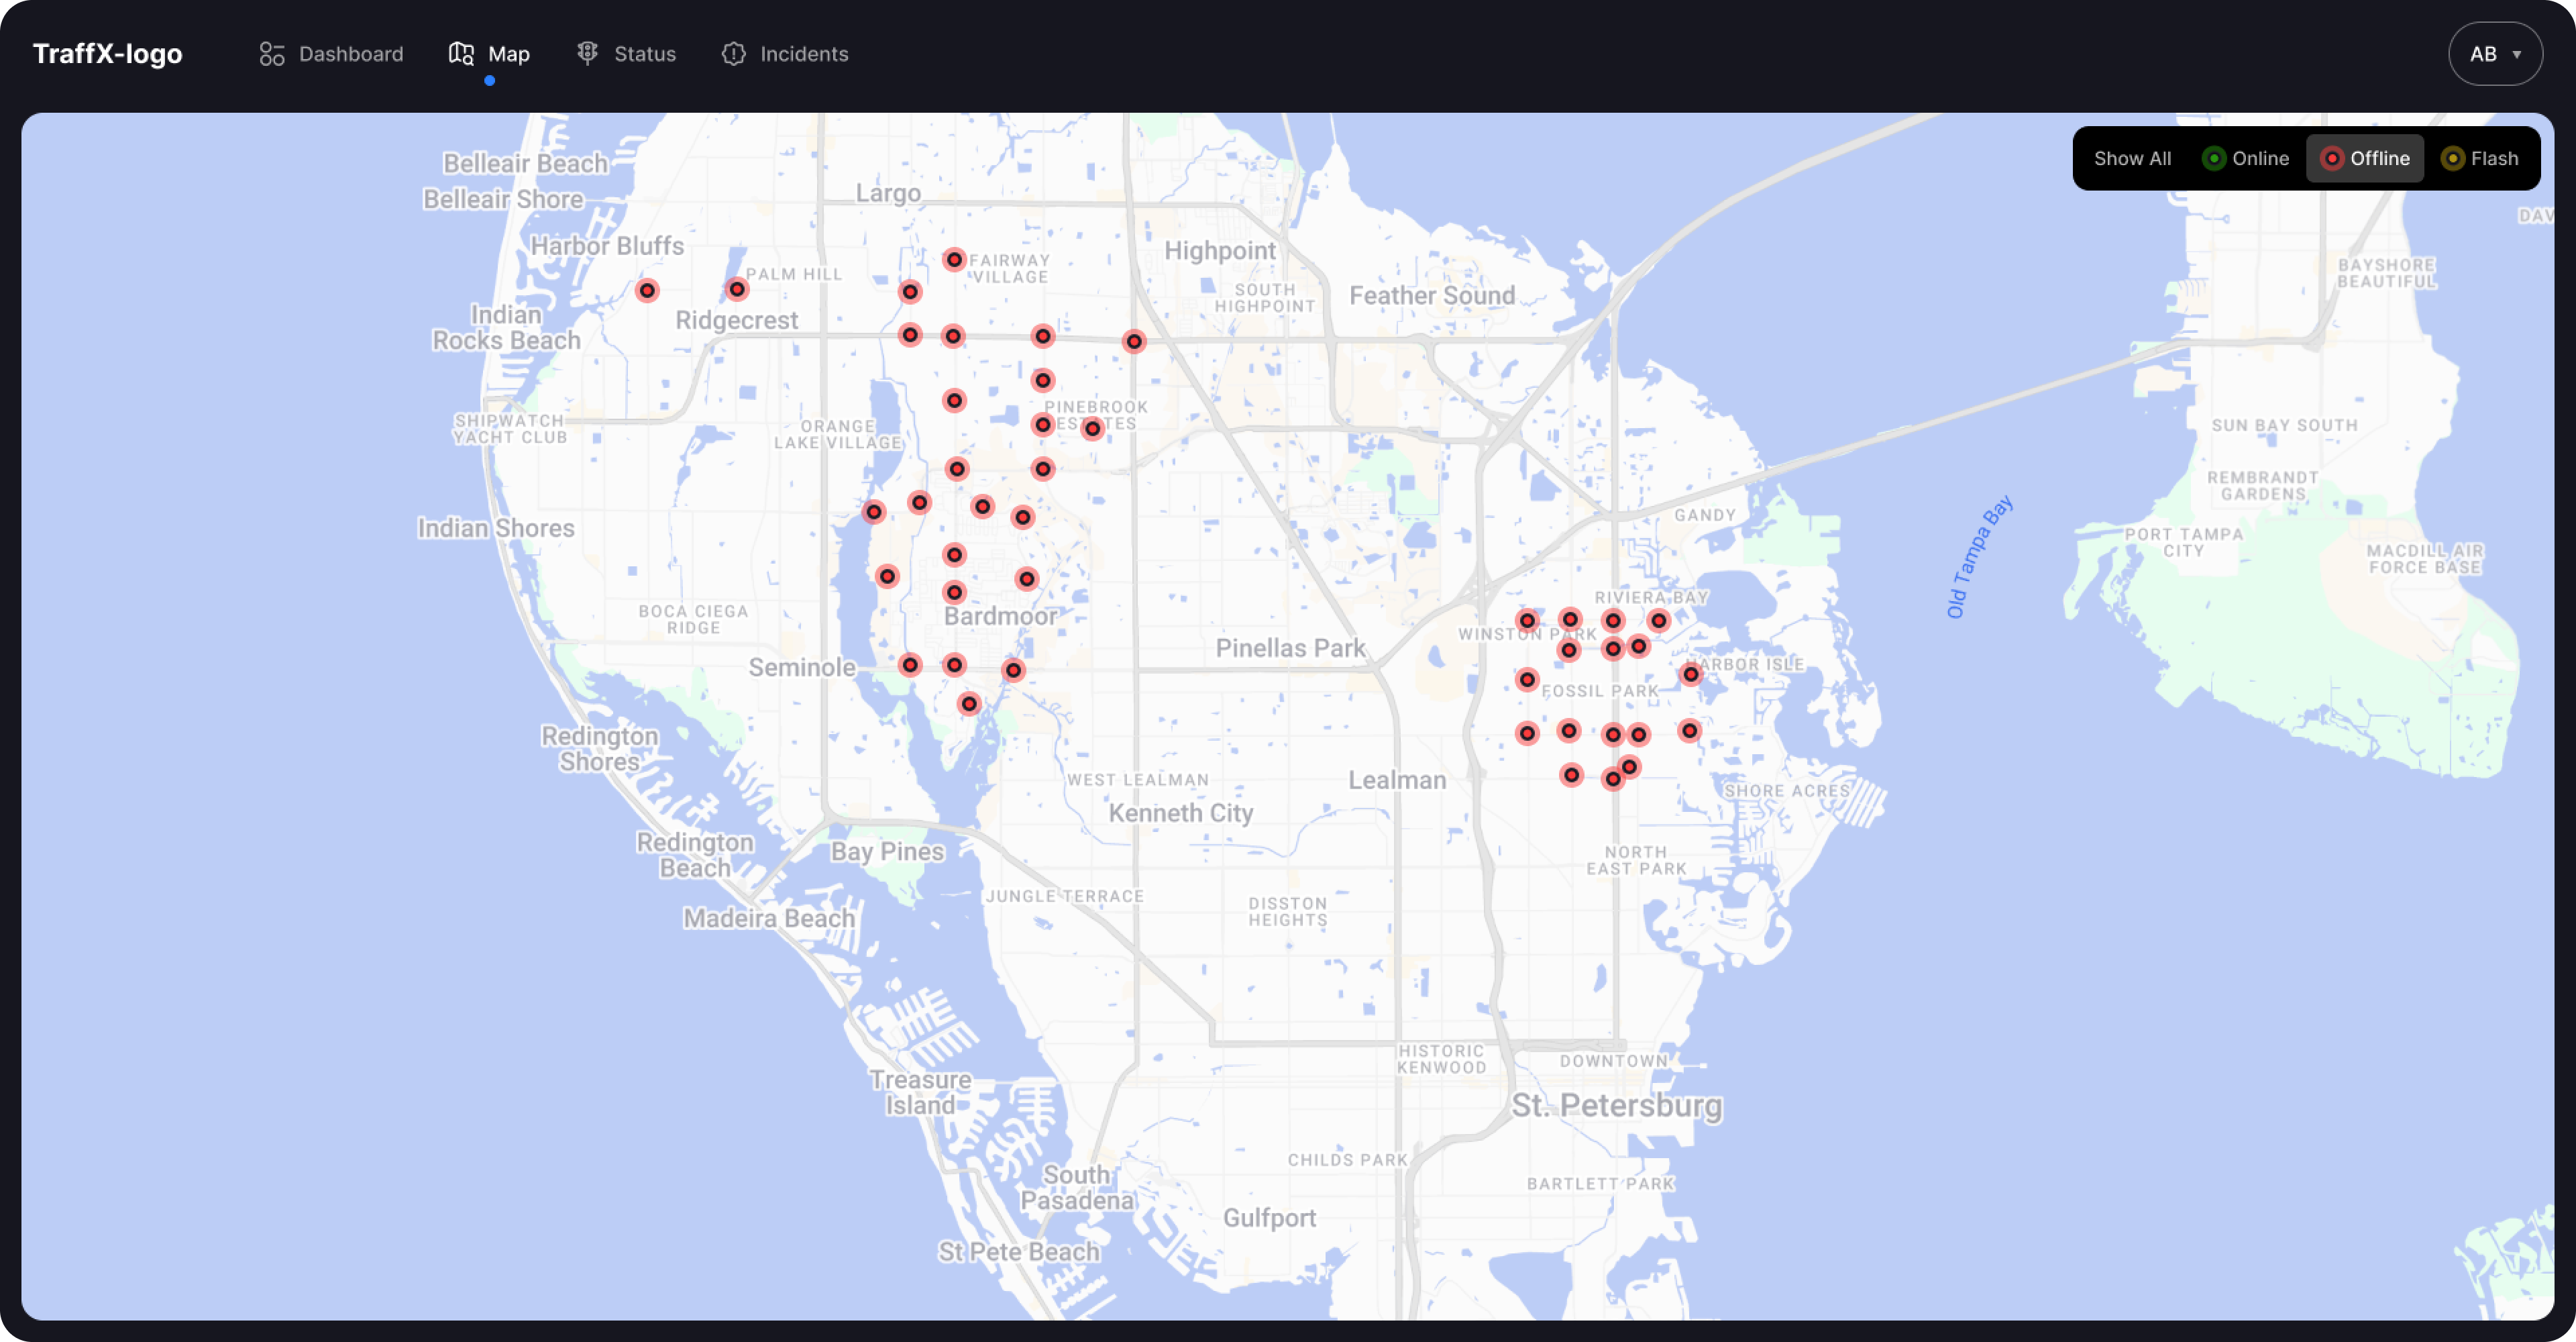Click the camera marker near Fairway Village
This screenshot has width=2576, height=1342.
(x=954, y=260)
